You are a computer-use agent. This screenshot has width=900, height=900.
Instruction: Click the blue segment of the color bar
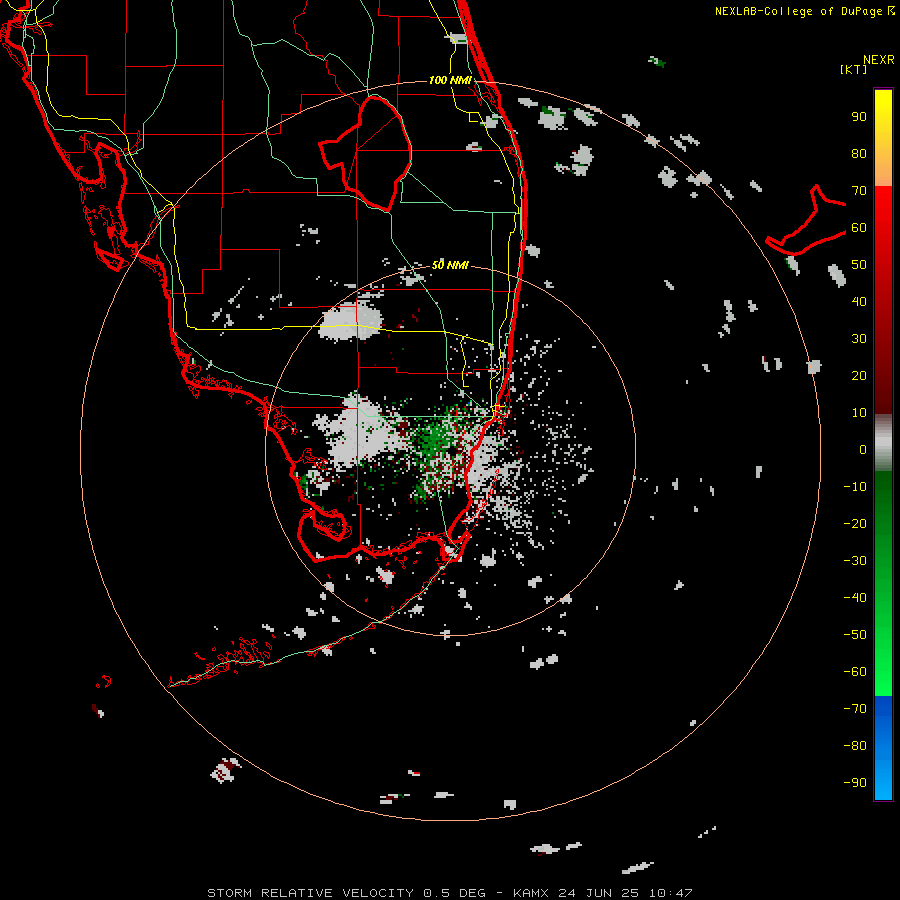(883, 748)
